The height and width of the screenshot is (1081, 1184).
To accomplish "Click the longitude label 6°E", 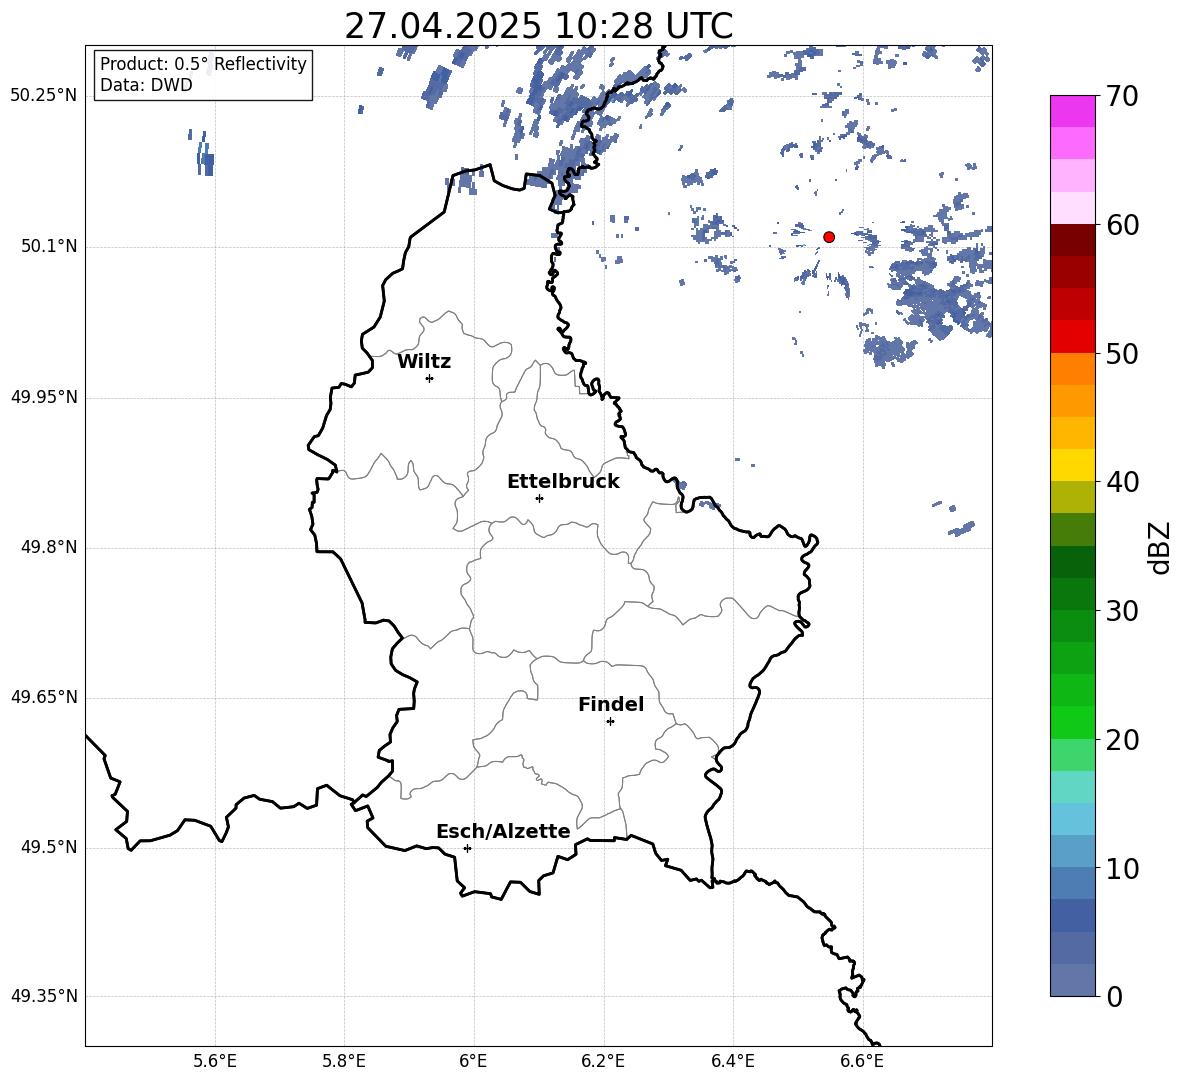I will [473, 1062].
